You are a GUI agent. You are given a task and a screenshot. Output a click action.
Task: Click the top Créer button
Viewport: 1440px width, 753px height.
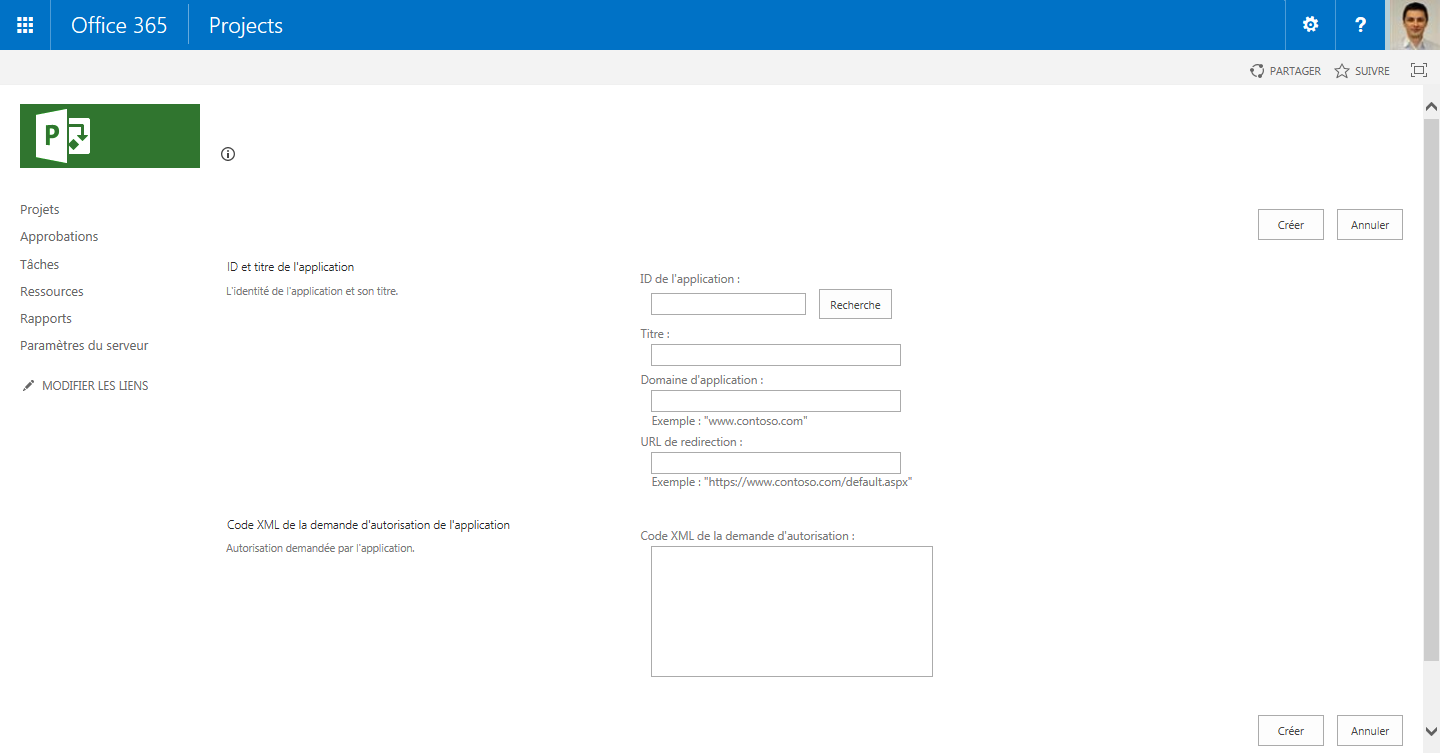point(1290,225)
